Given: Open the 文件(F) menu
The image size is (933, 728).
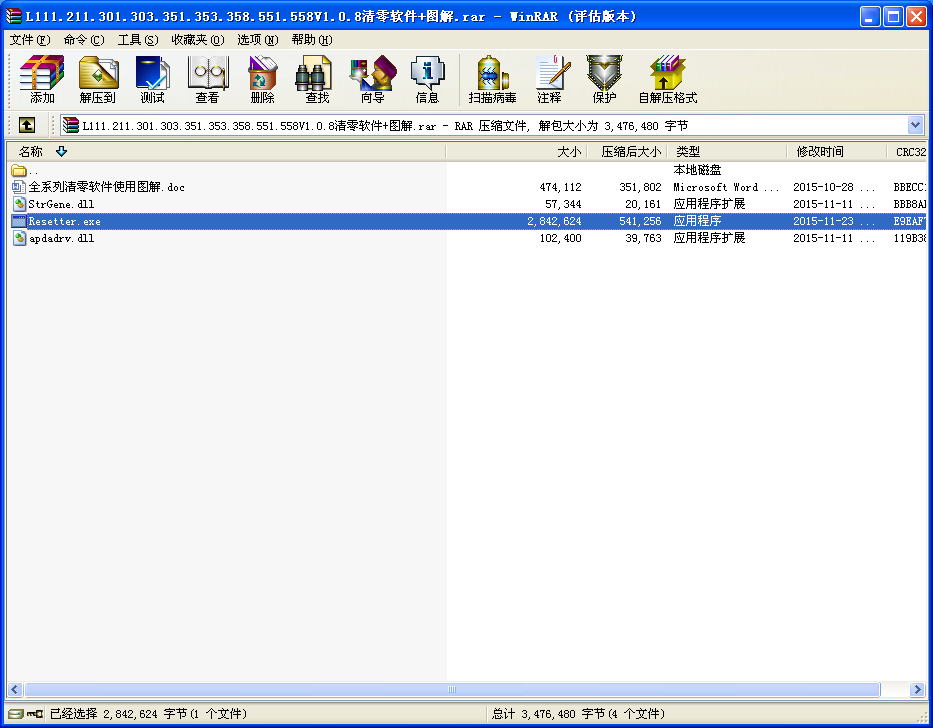Looking at the screenshot, I should 30,40.
